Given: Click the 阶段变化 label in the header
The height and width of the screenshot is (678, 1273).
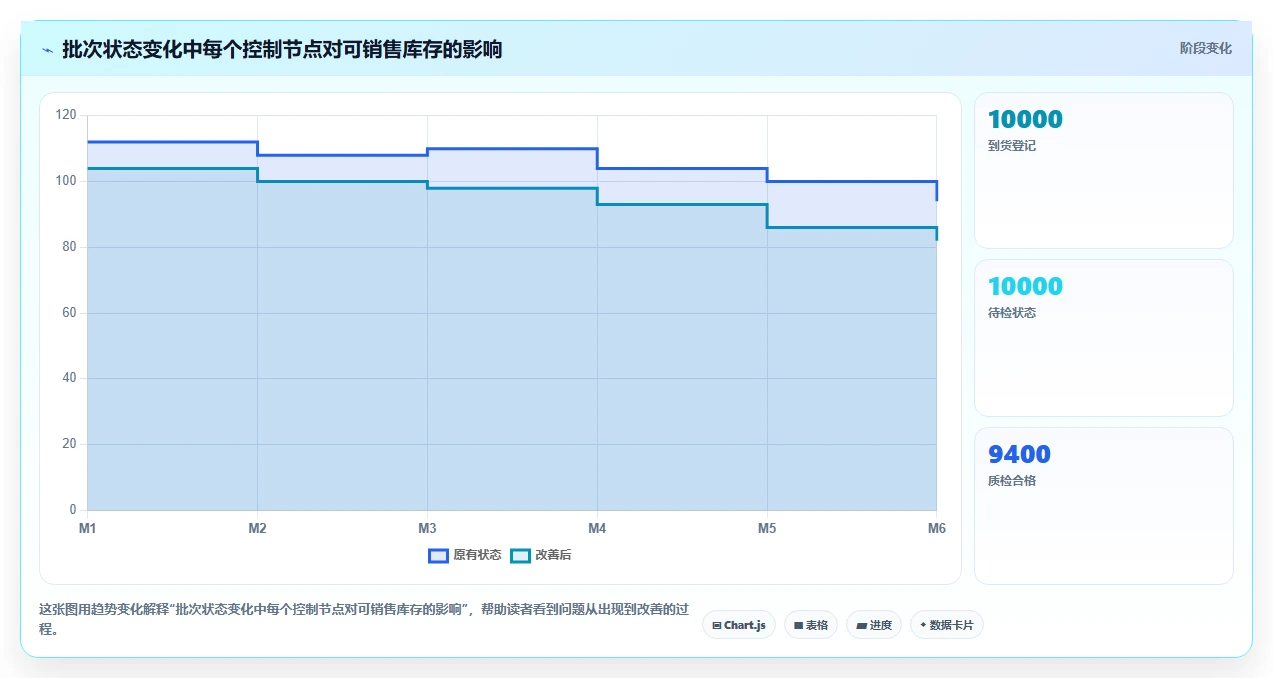Looking at the screenshot, I should tap(1205, 48).
